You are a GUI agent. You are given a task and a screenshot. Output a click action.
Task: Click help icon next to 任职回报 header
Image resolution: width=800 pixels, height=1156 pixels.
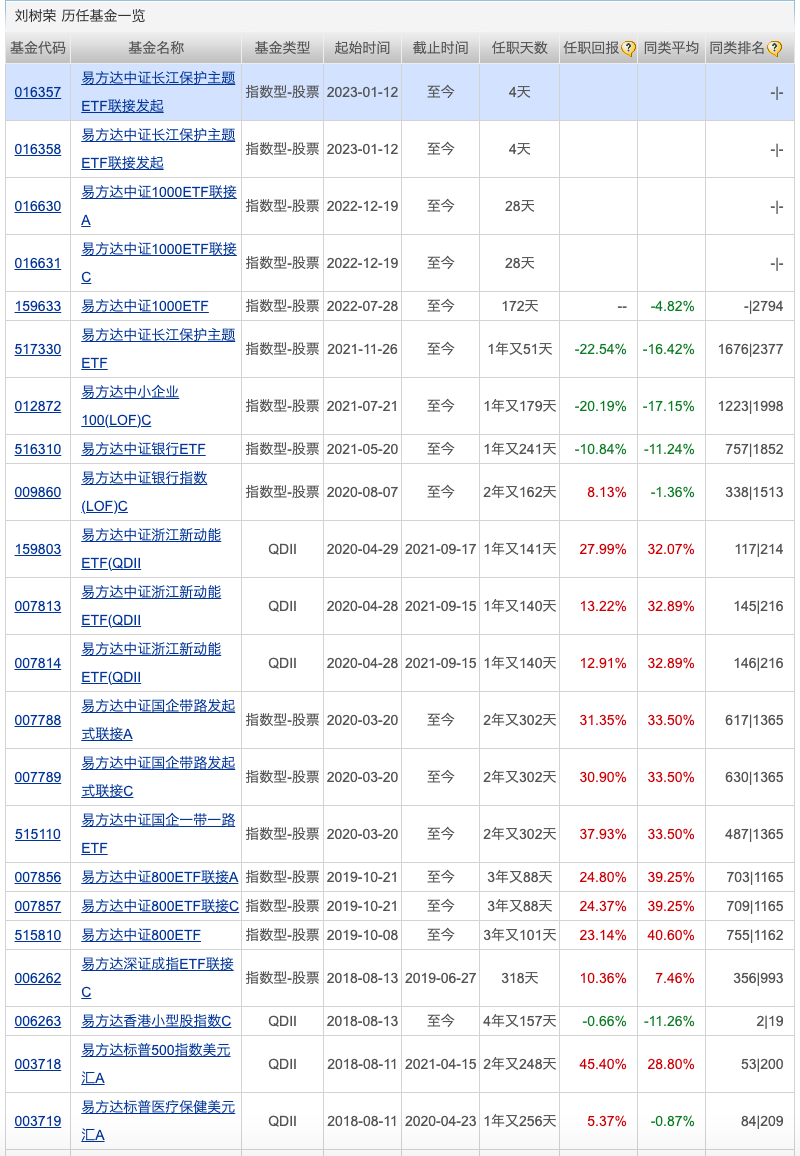pos(628,49)
